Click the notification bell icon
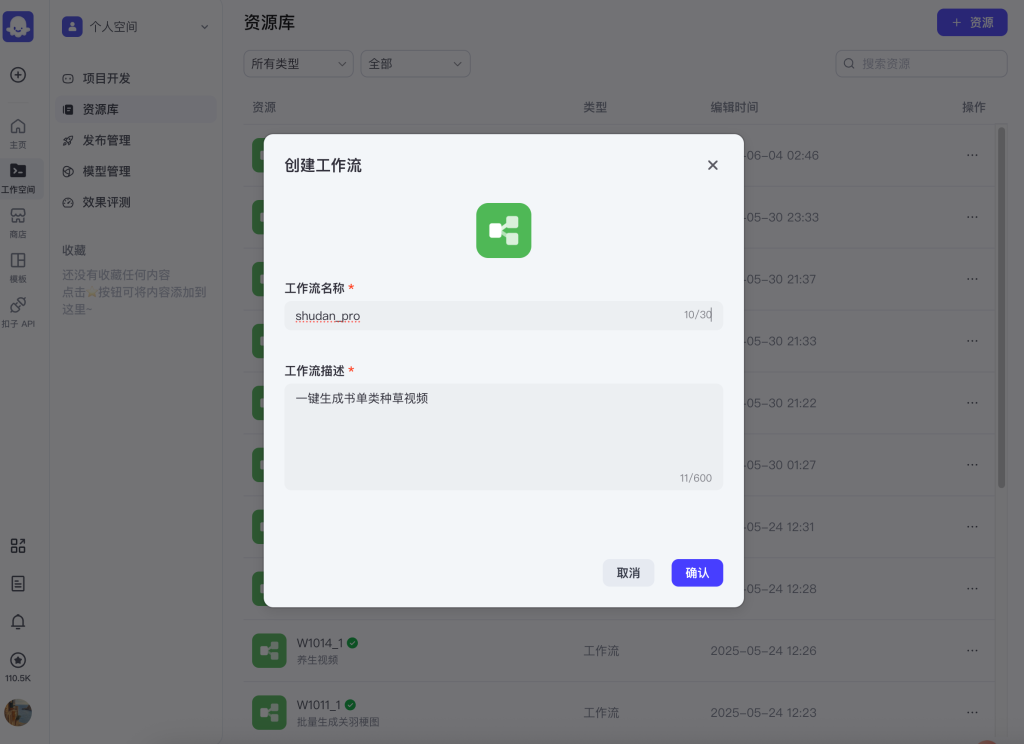The image size is (1024, 744). pyautogui.click(x=19, y=621)
